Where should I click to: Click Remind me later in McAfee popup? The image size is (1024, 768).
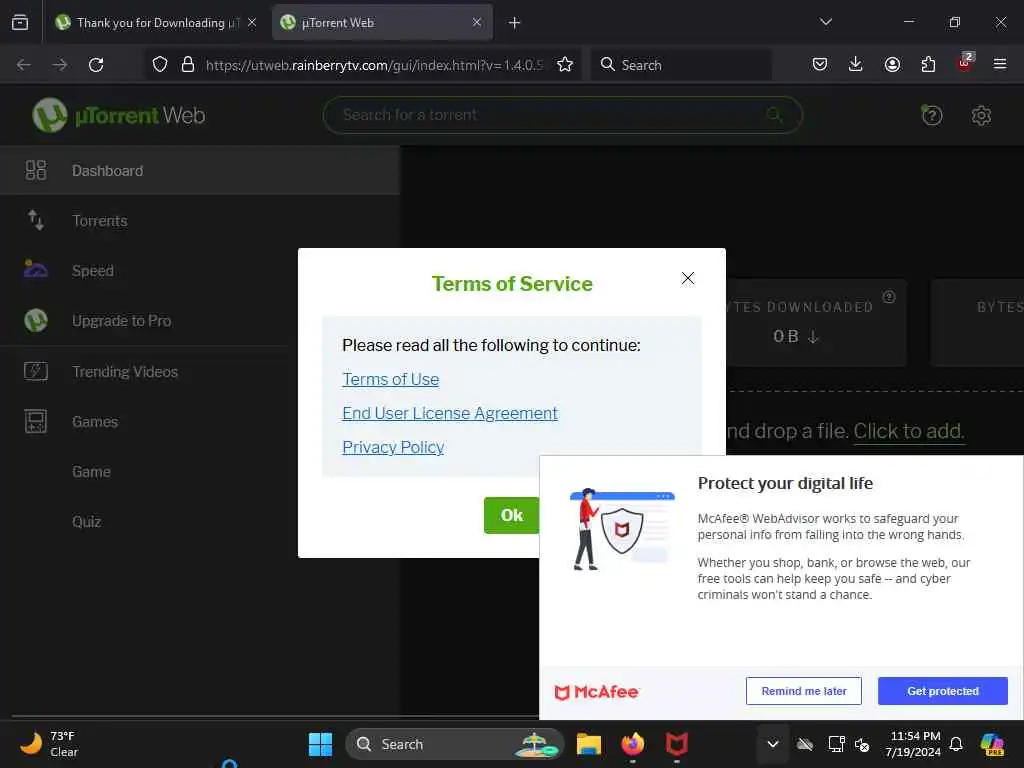click(803, 691)
